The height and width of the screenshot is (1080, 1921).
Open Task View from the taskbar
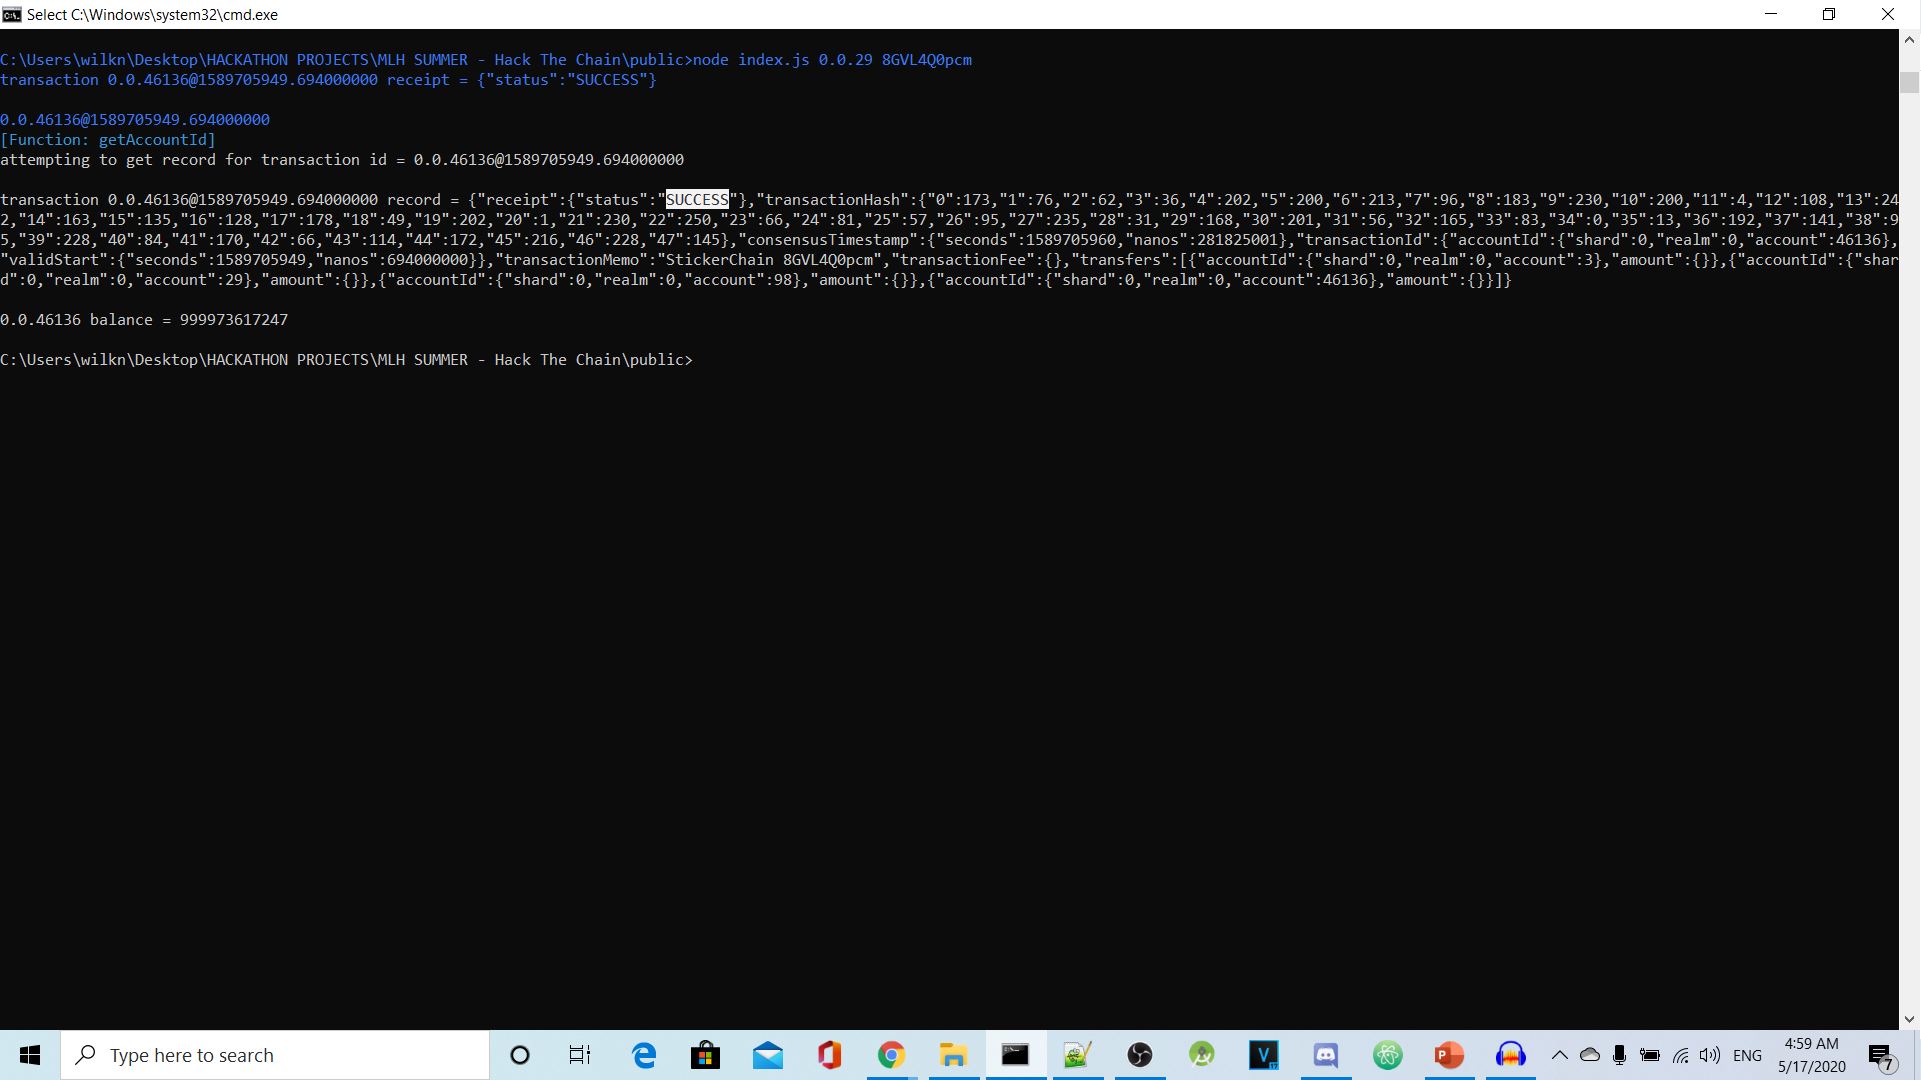pos(580,1055)
